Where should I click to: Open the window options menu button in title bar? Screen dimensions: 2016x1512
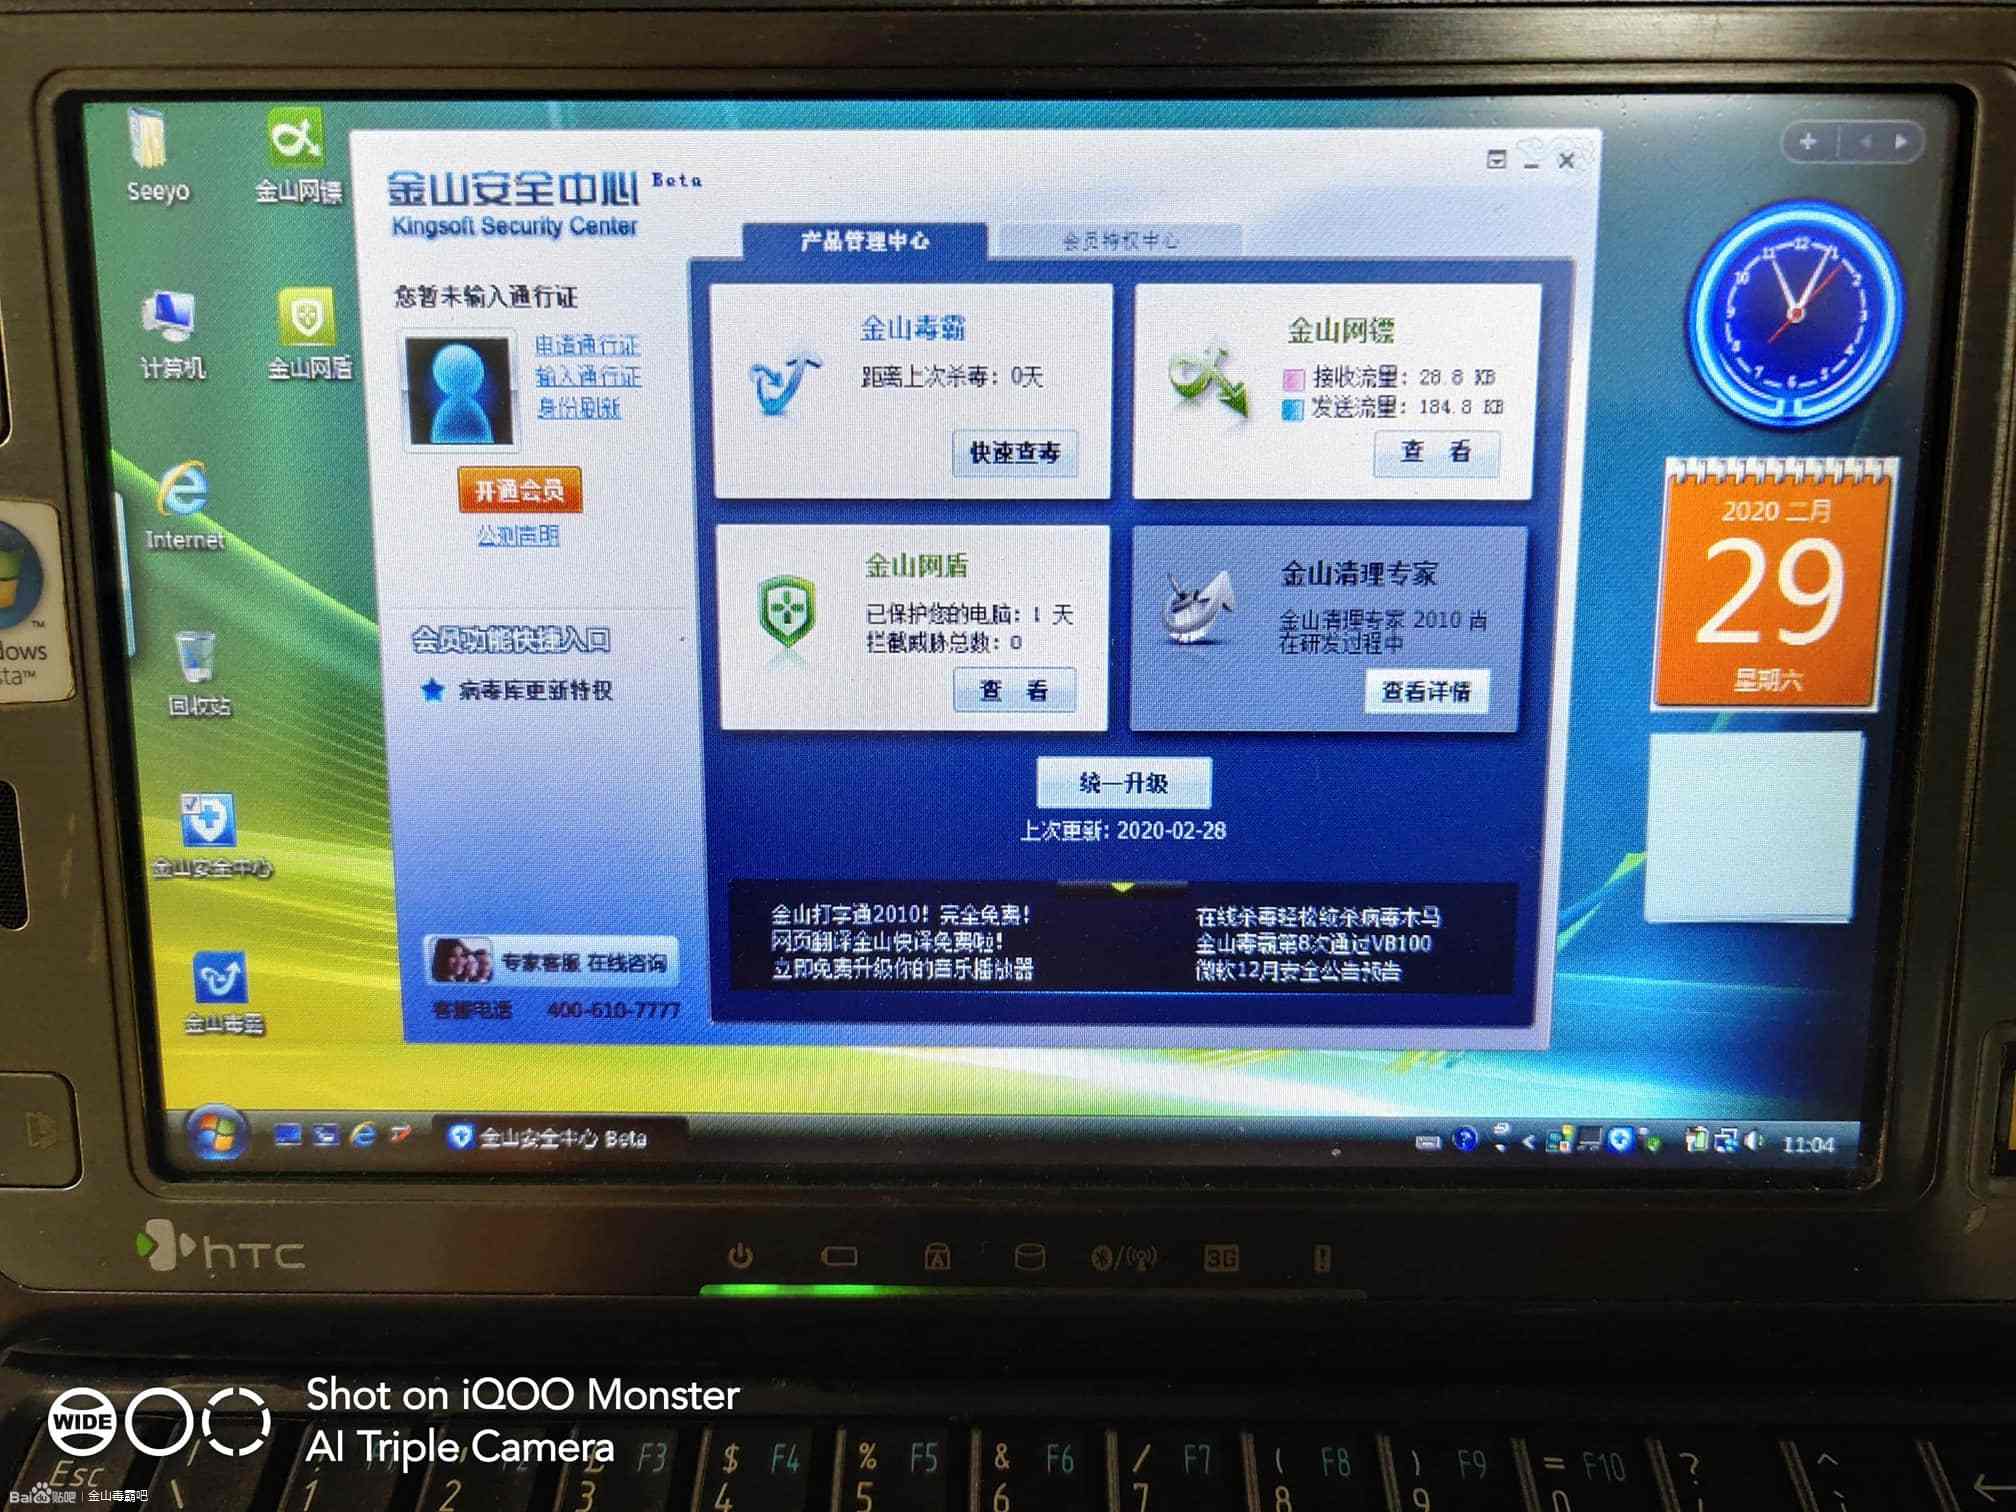coord(1496,159)
